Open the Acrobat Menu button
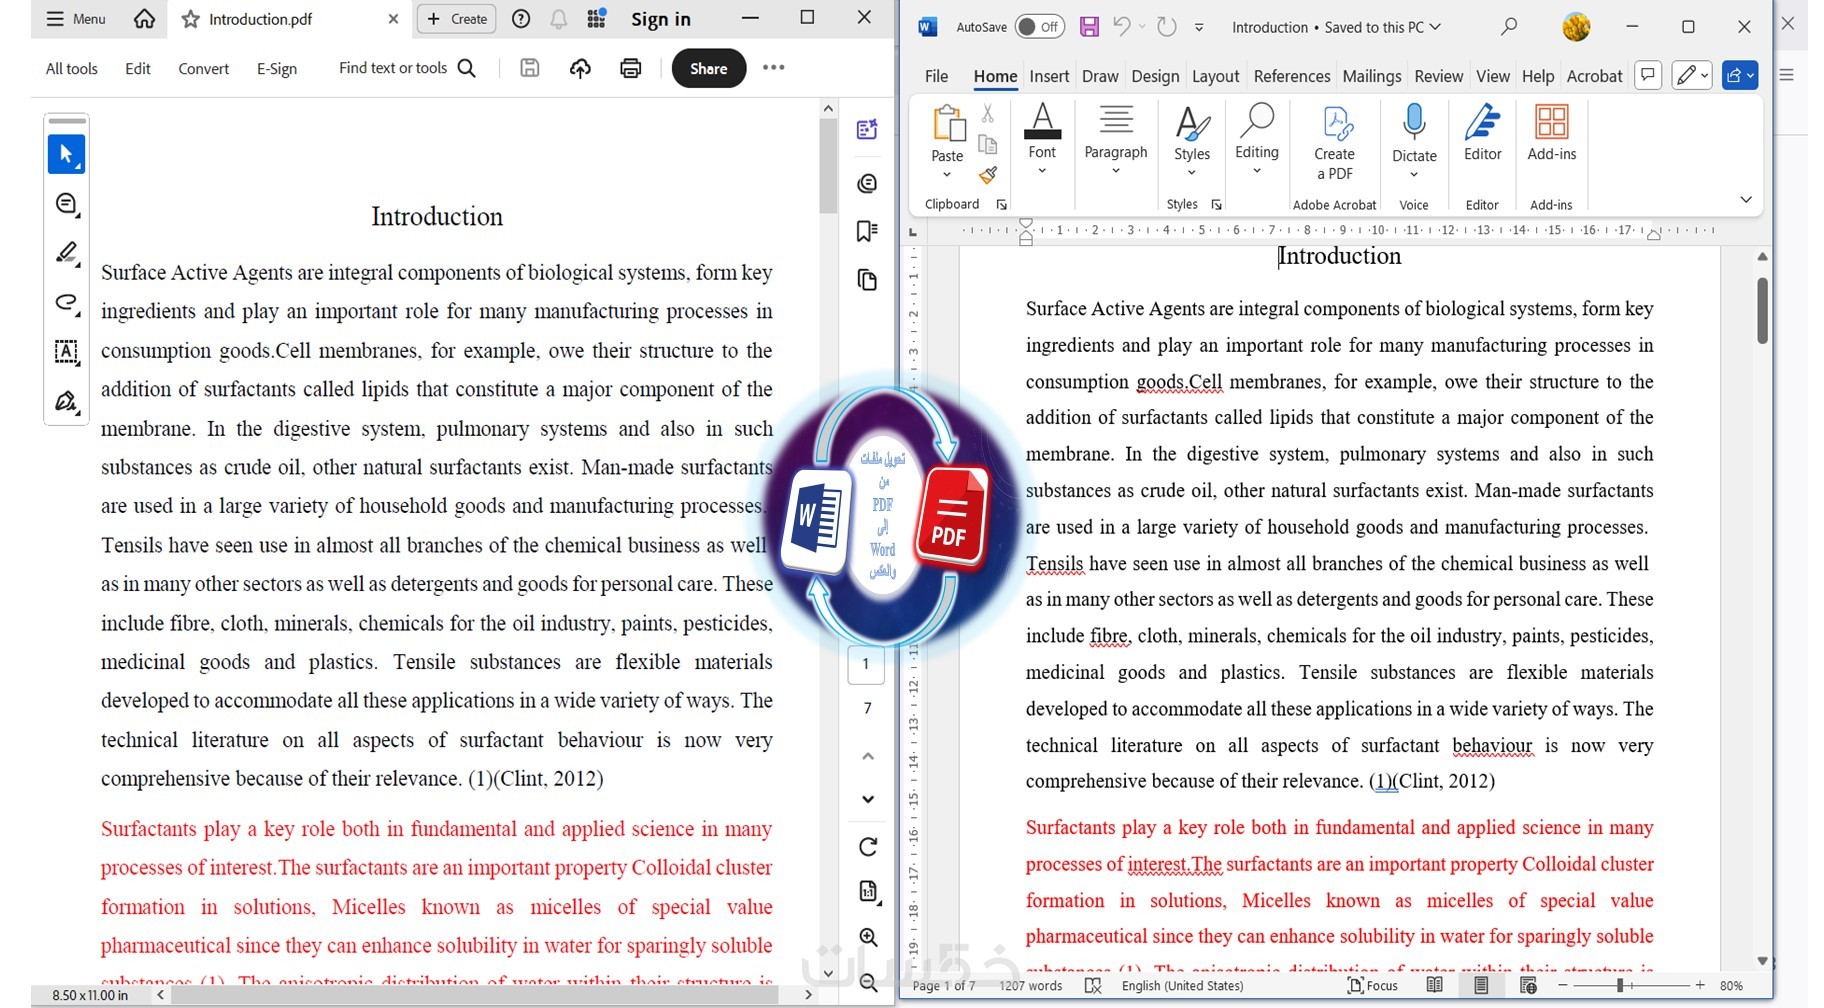This screenshot has height=1008, width=1824. point(76,19)
